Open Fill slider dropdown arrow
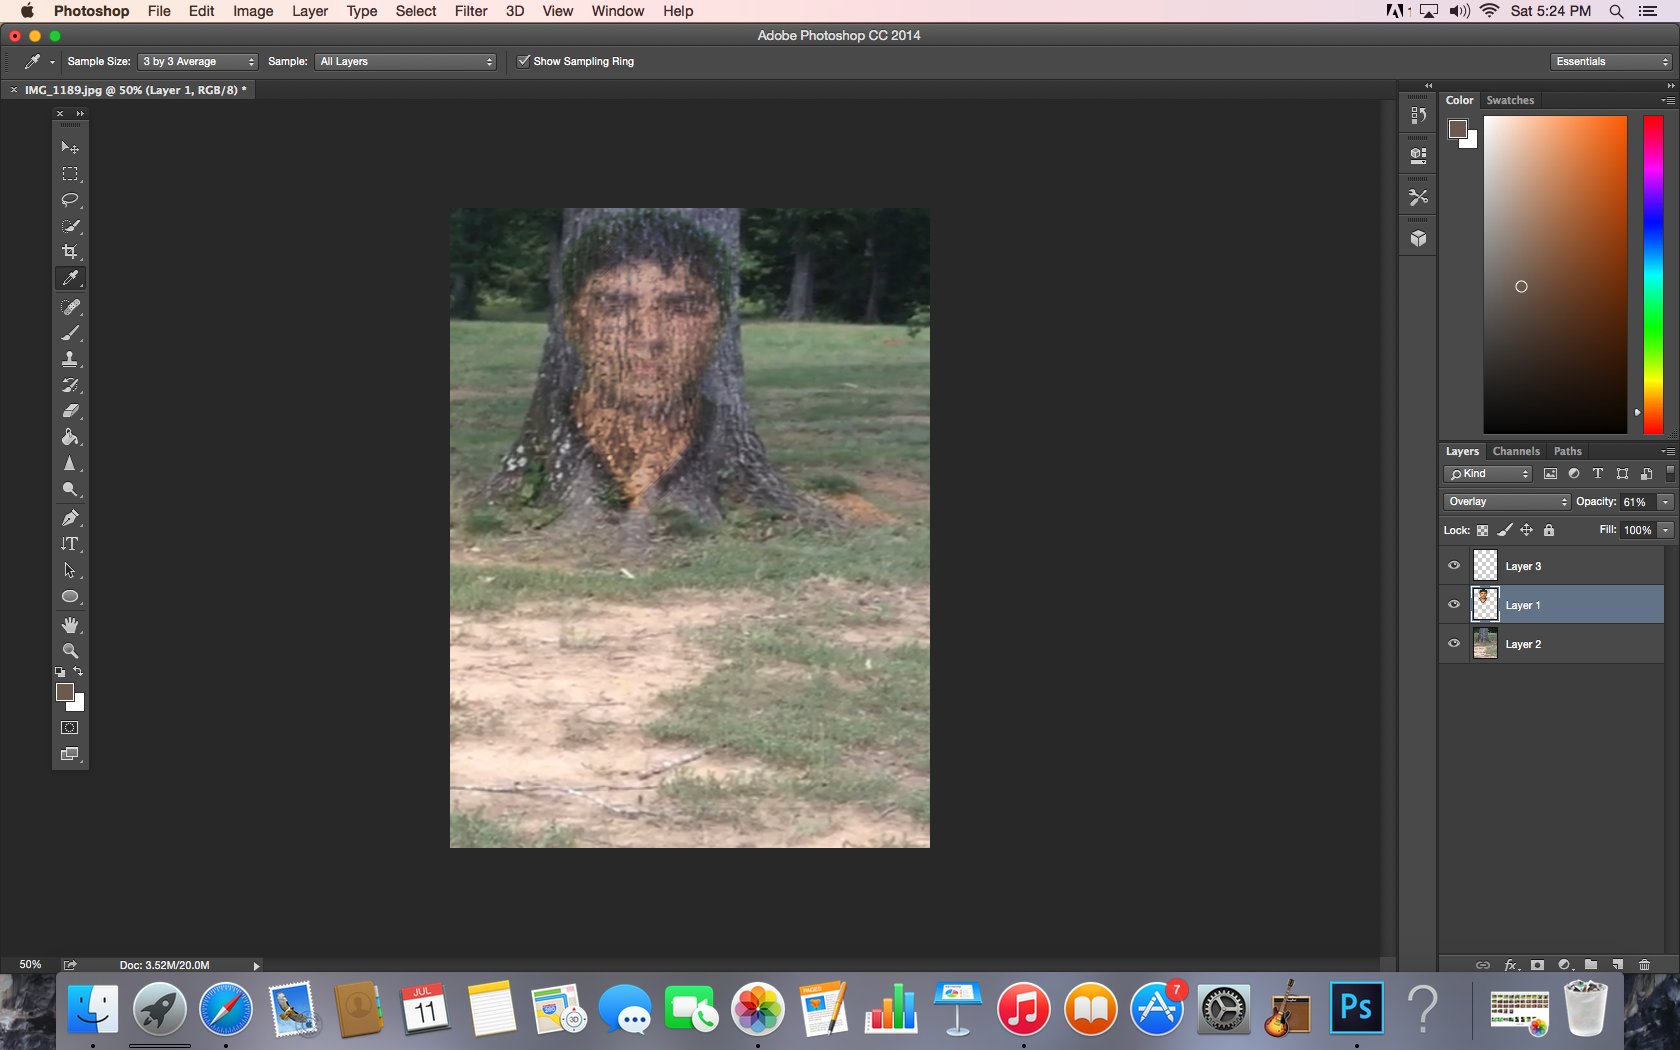The image size is (1680, 1050). coord(1666,530)
